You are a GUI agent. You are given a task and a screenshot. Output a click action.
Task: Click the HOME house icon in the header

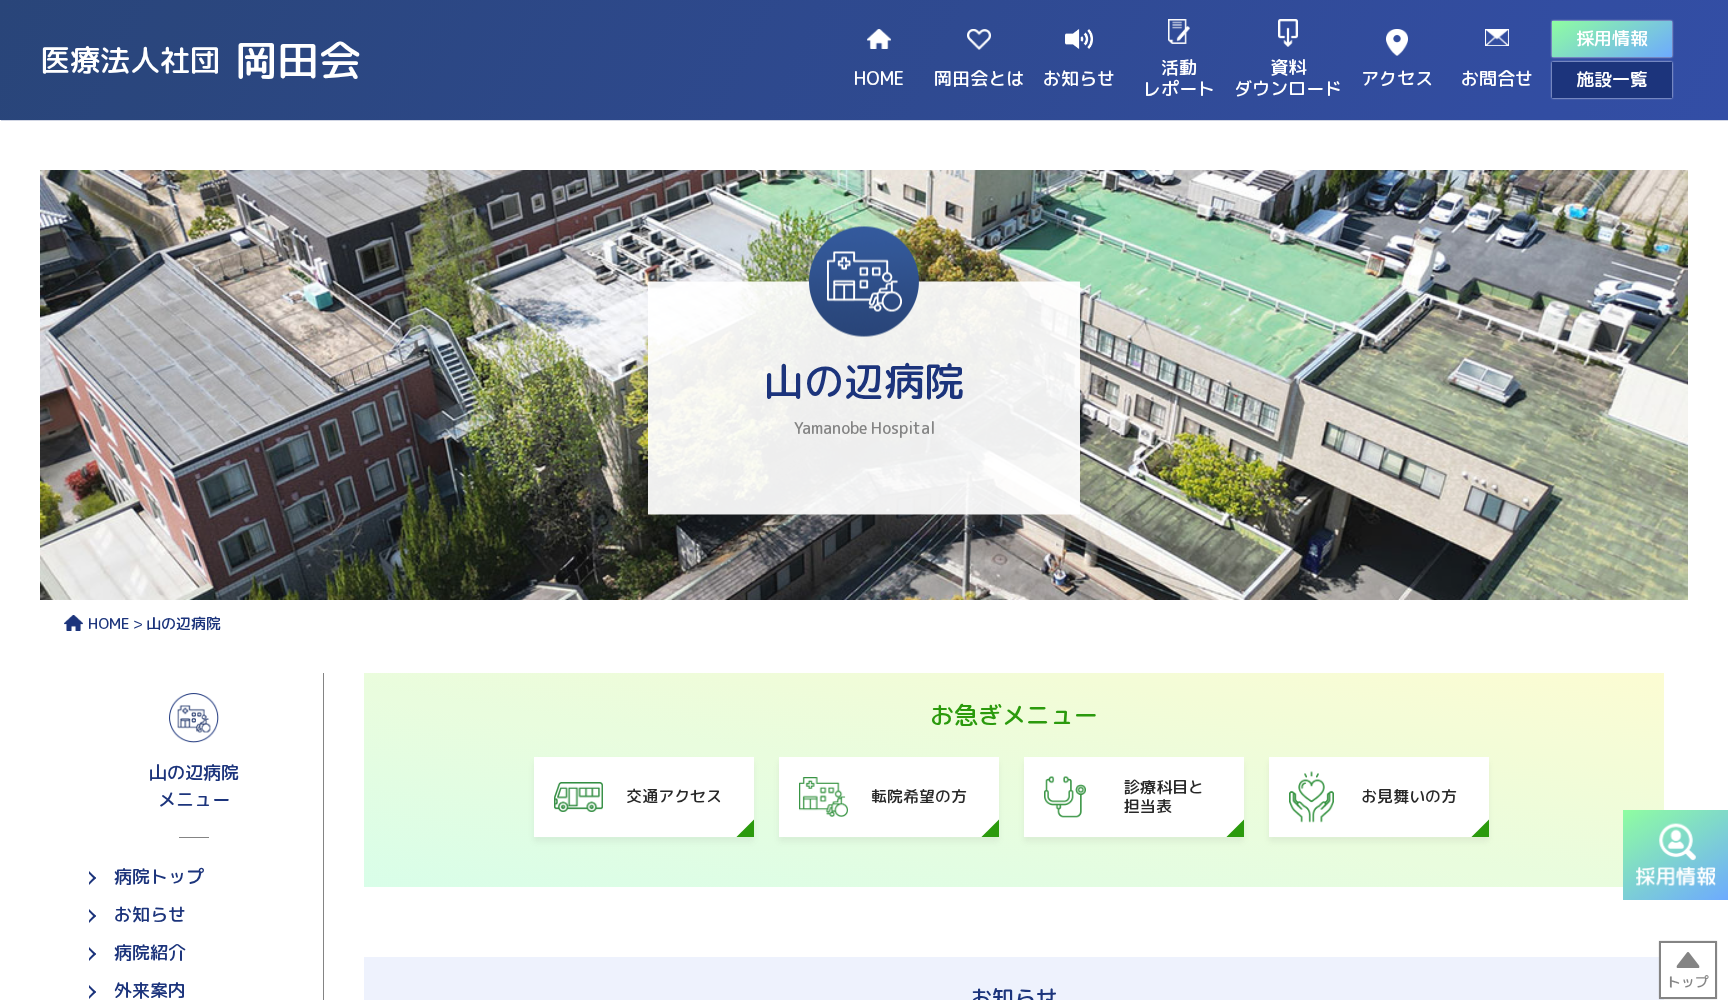coord(878,39)
